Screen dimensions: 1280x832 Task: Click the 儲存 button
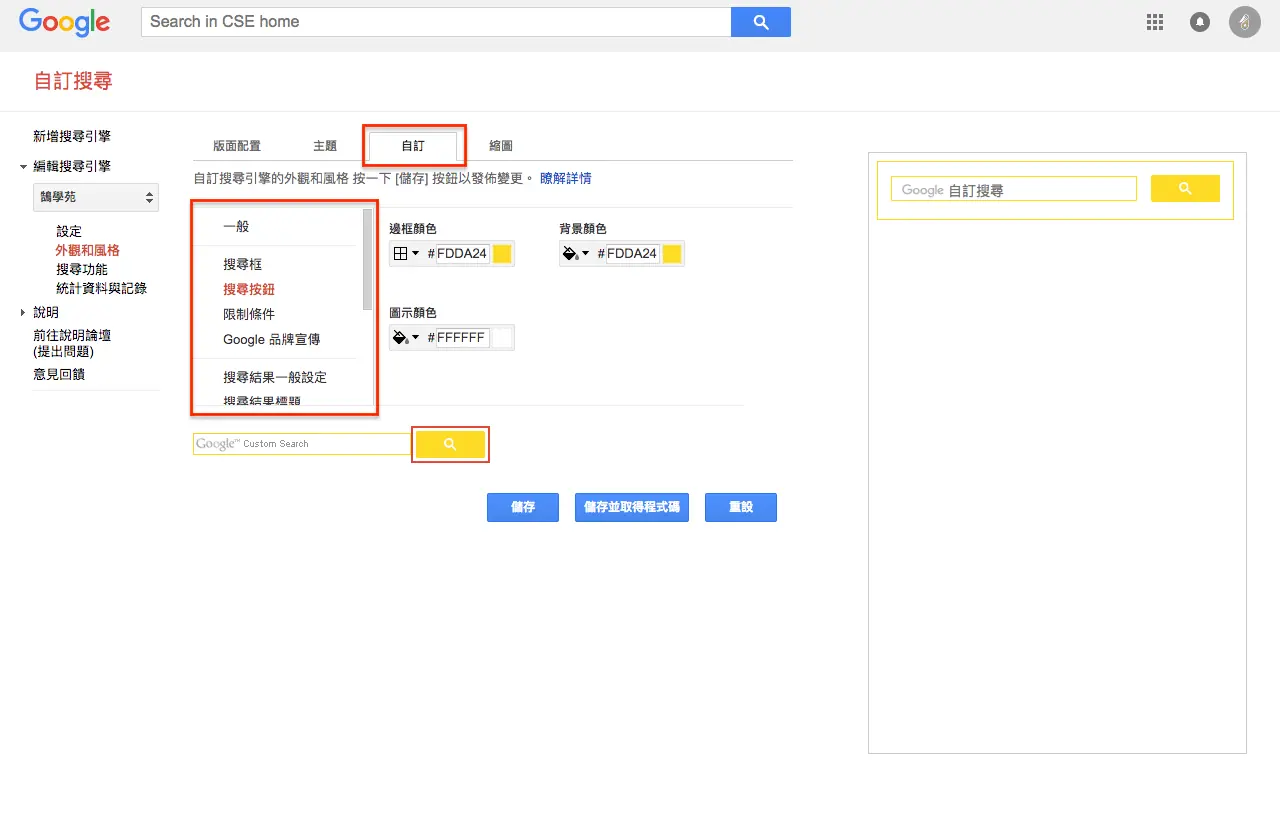click(523, 507)
